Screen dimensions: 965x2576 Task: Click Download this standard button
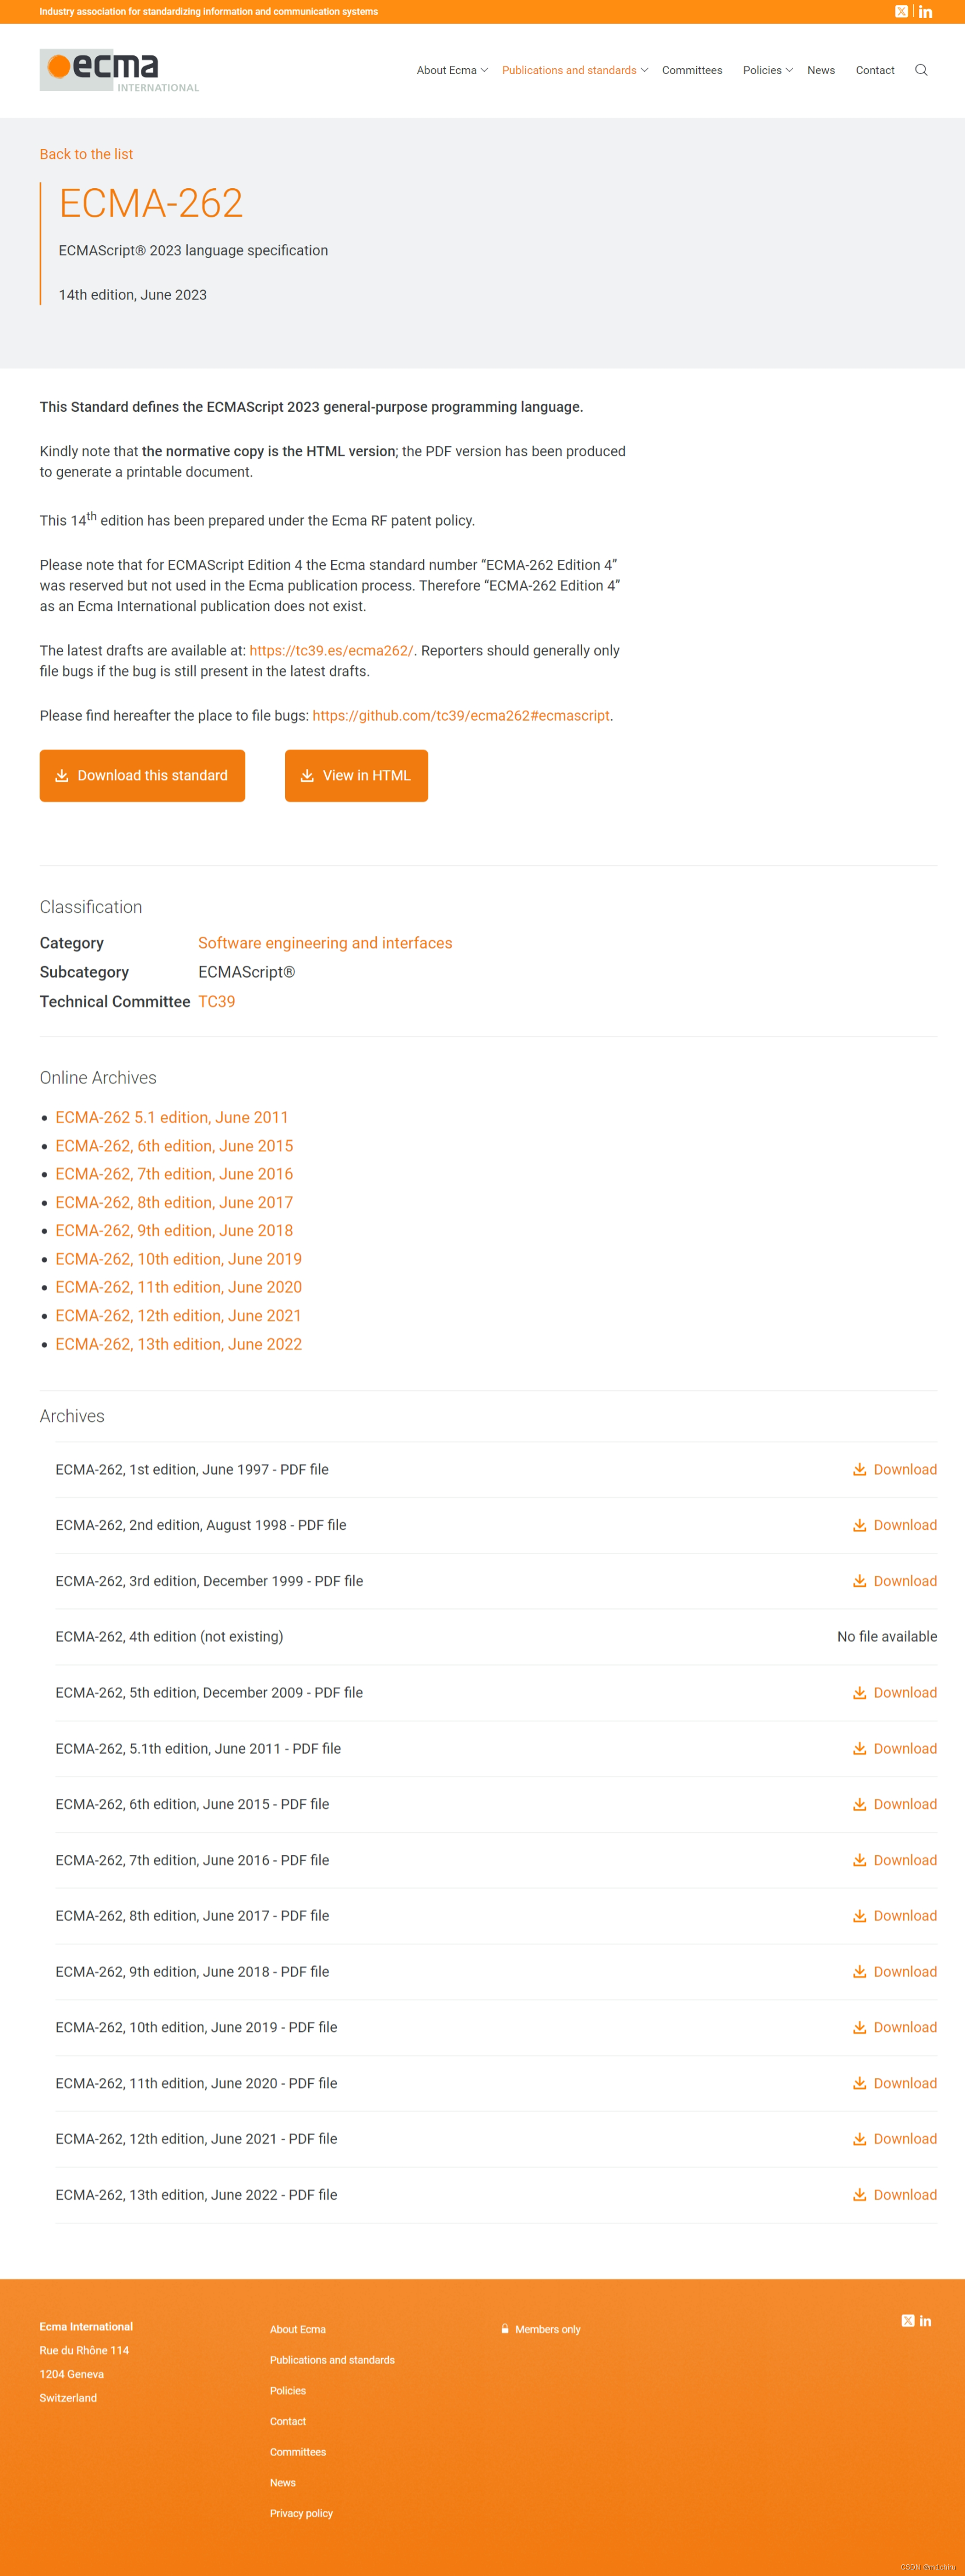(x=142, y=775)
